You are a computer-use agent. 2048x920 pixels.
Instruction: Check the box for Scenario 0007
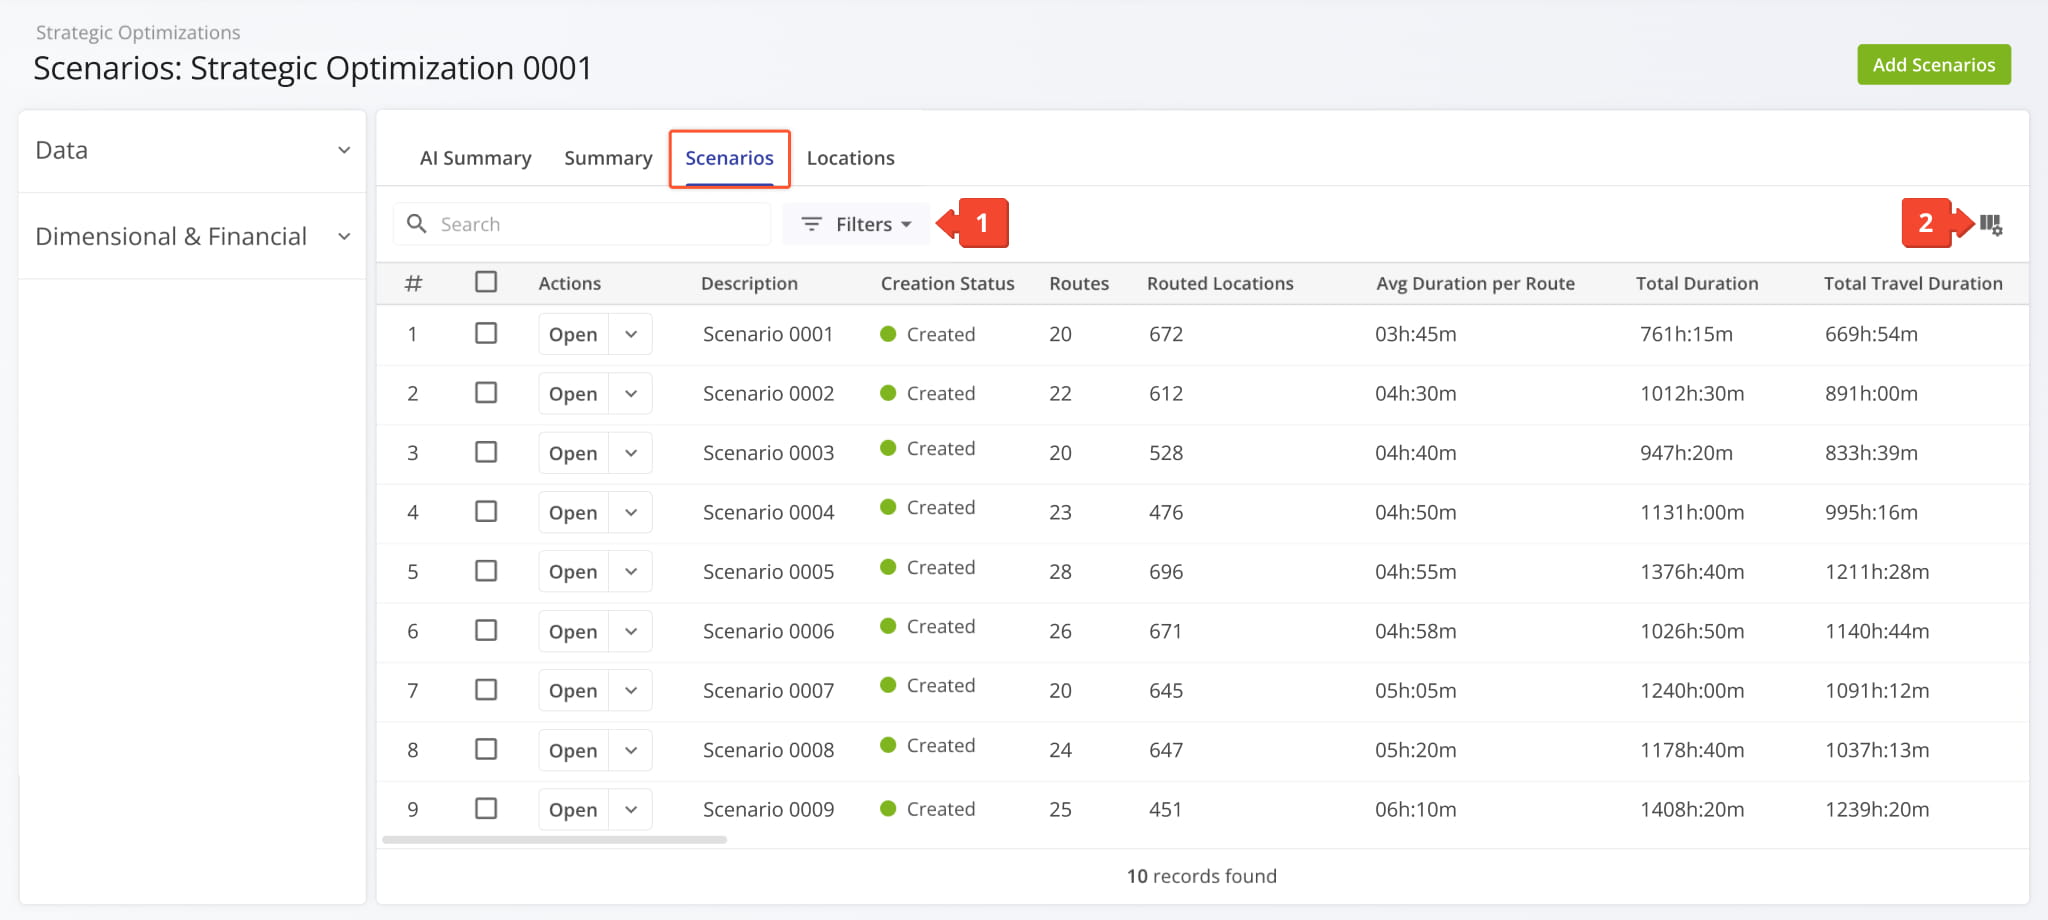click(486, 690)
